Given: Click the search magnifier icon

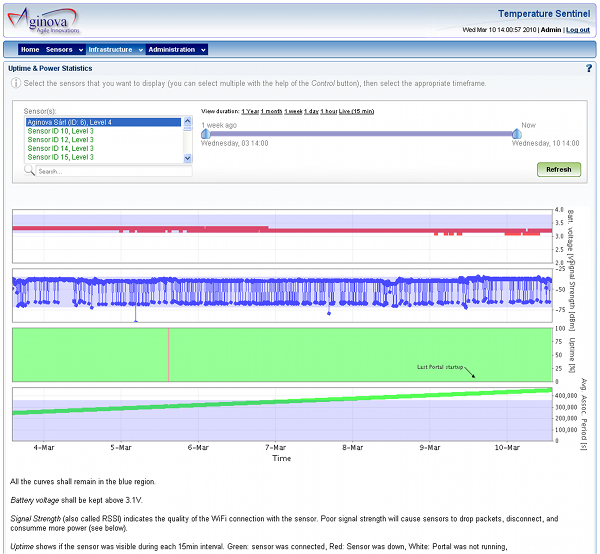Looking at the screenshot, I should point(30,171).
